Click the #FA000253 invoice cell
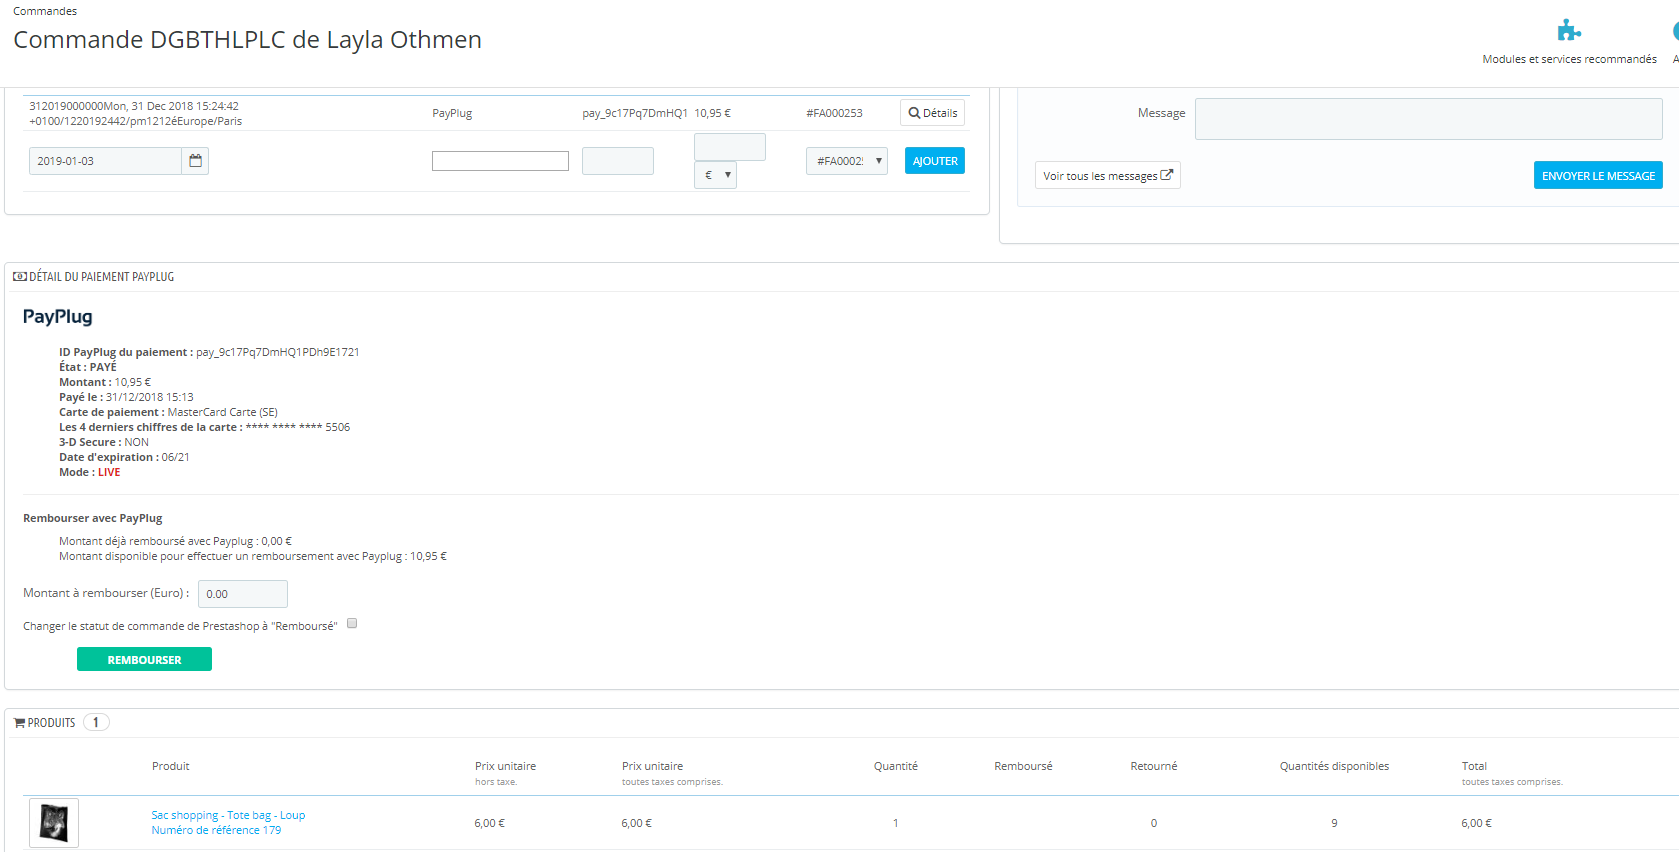The width and height of the screenshot is (1679, 852). [834, 113]
